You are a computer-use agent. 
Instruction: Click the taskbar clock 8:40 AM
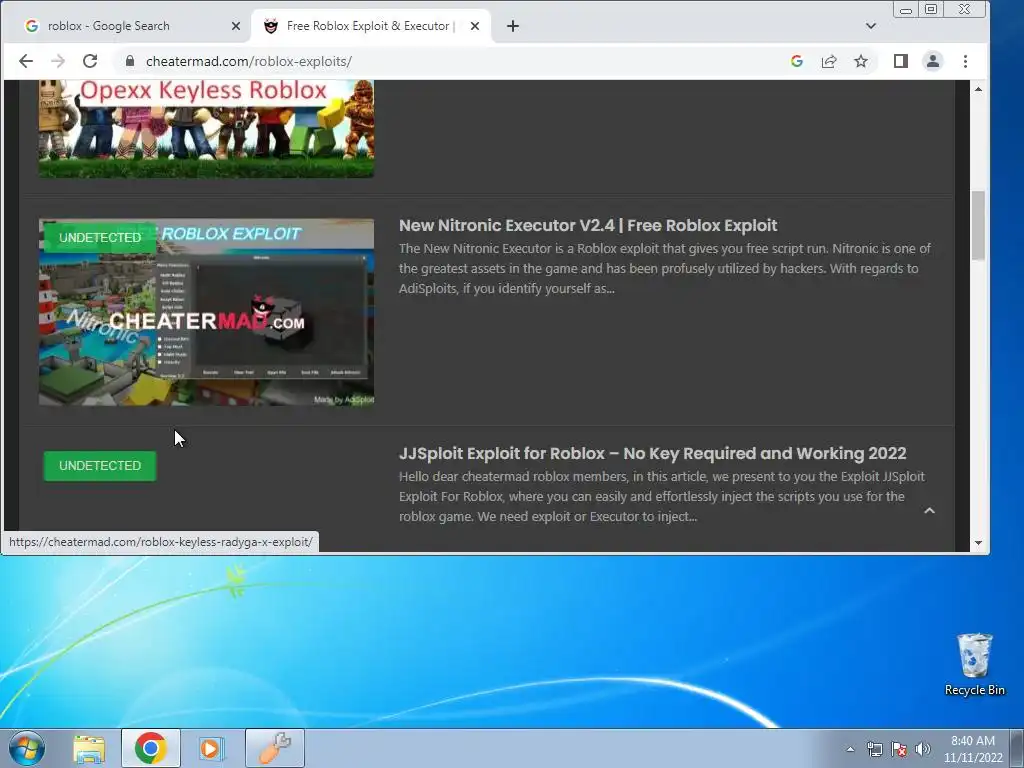(x=973, y=749)
